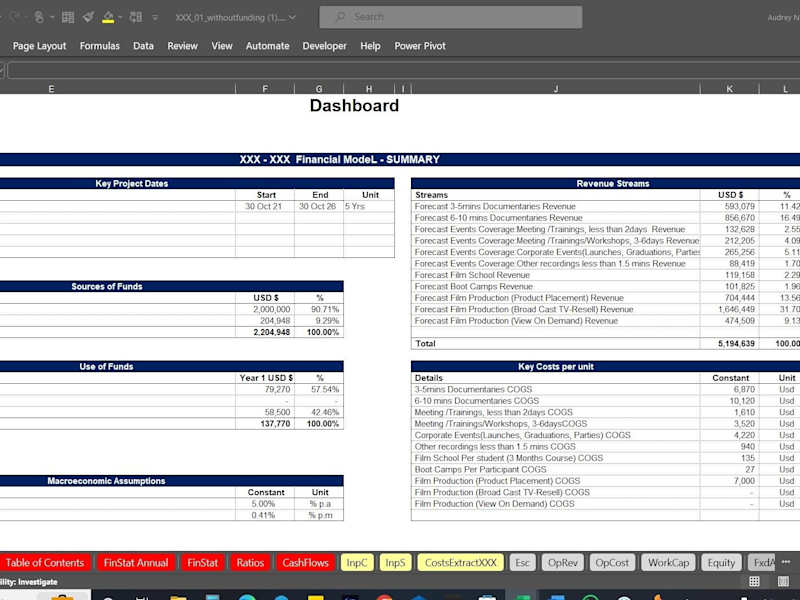Screen dimensions: 800x600
Task: Click the Search box in title bar
Action: [451, 17]
